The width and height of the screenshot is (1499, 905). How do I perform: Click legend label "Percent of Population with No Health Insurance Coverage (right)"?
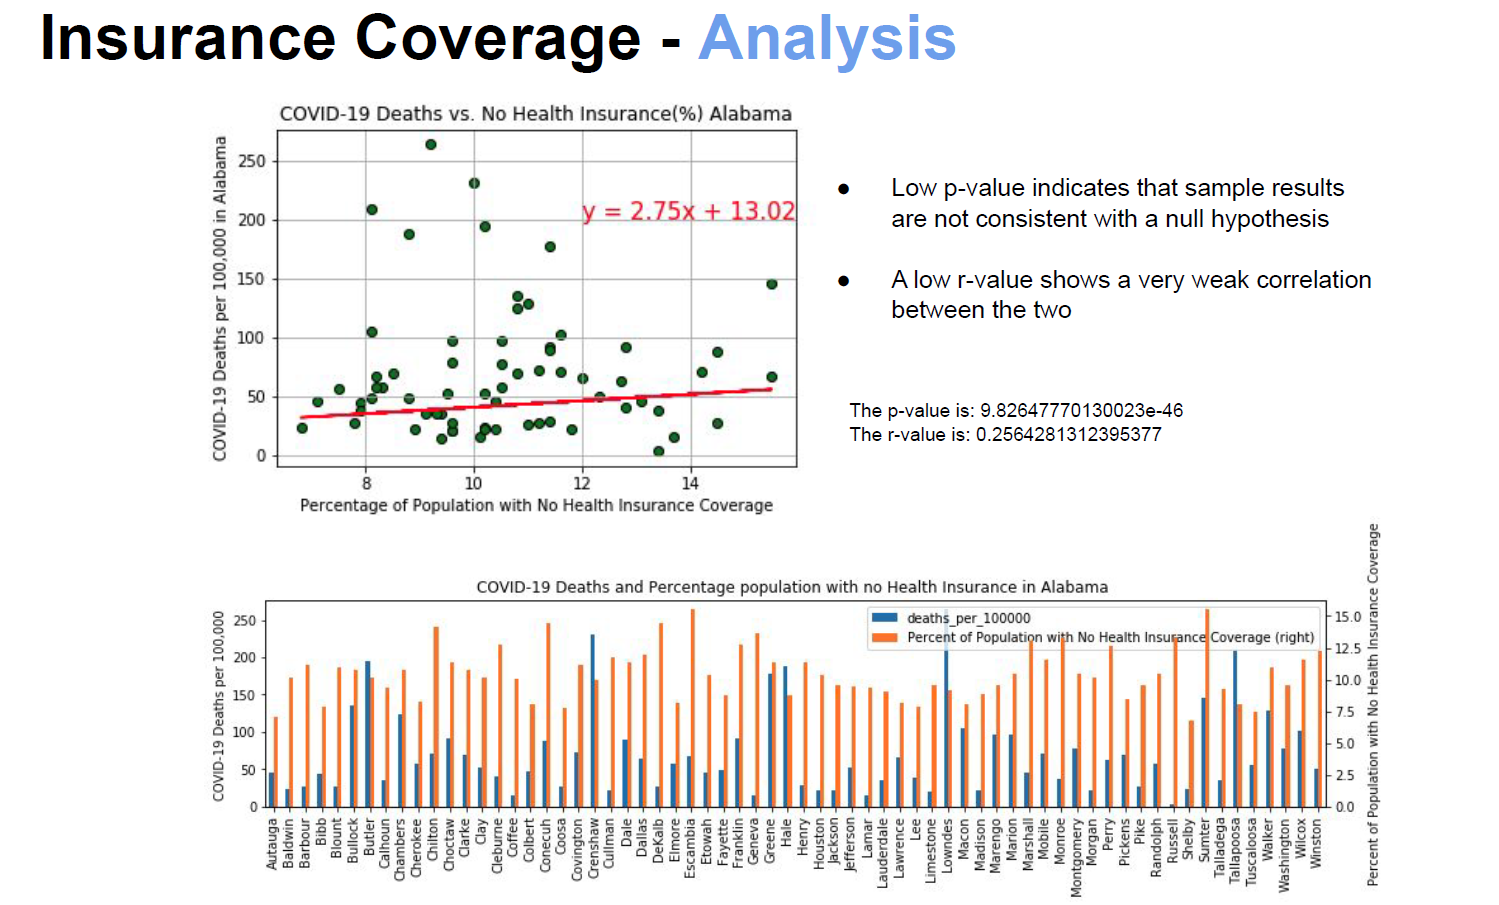[1110, 637]
